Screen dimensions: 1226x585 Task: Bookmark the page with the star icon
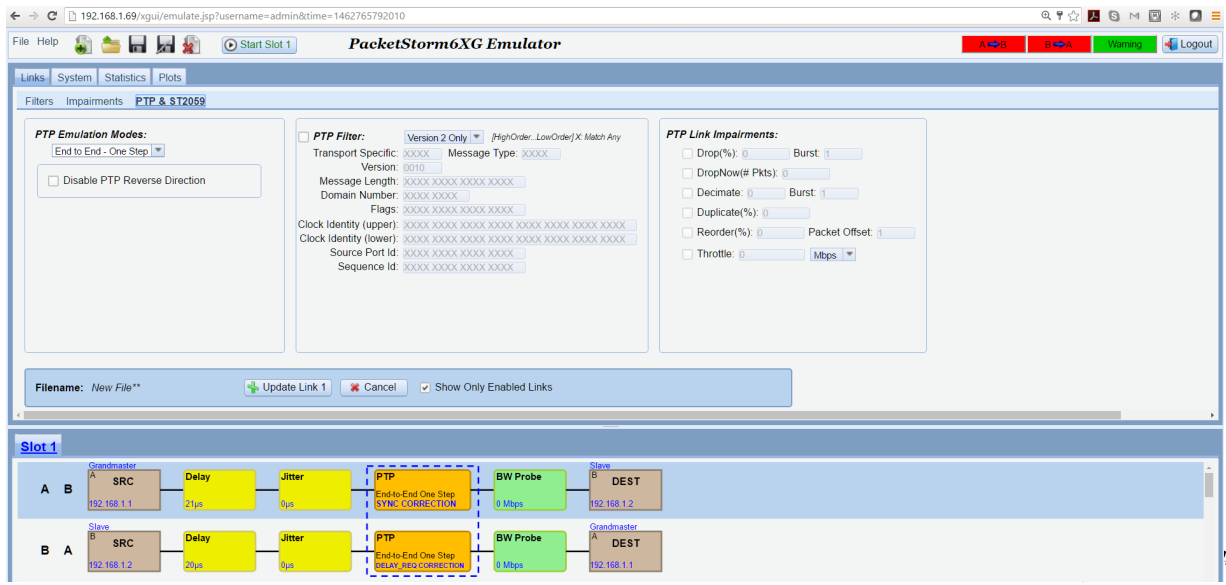point(1073,16)
